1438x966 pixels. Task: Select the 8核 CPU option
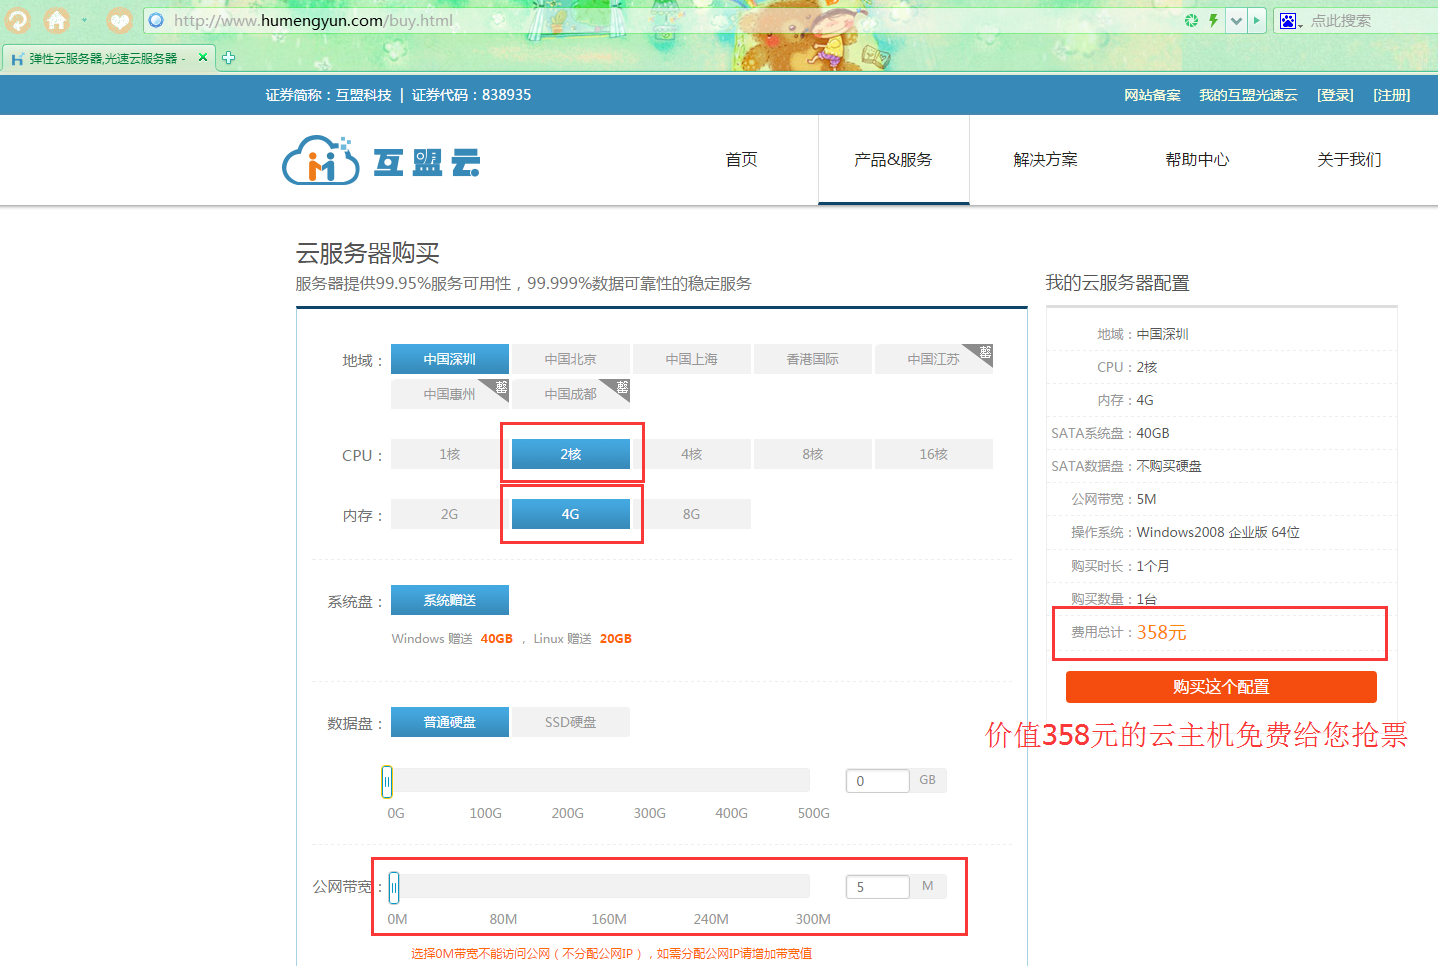tap(812, 454)
